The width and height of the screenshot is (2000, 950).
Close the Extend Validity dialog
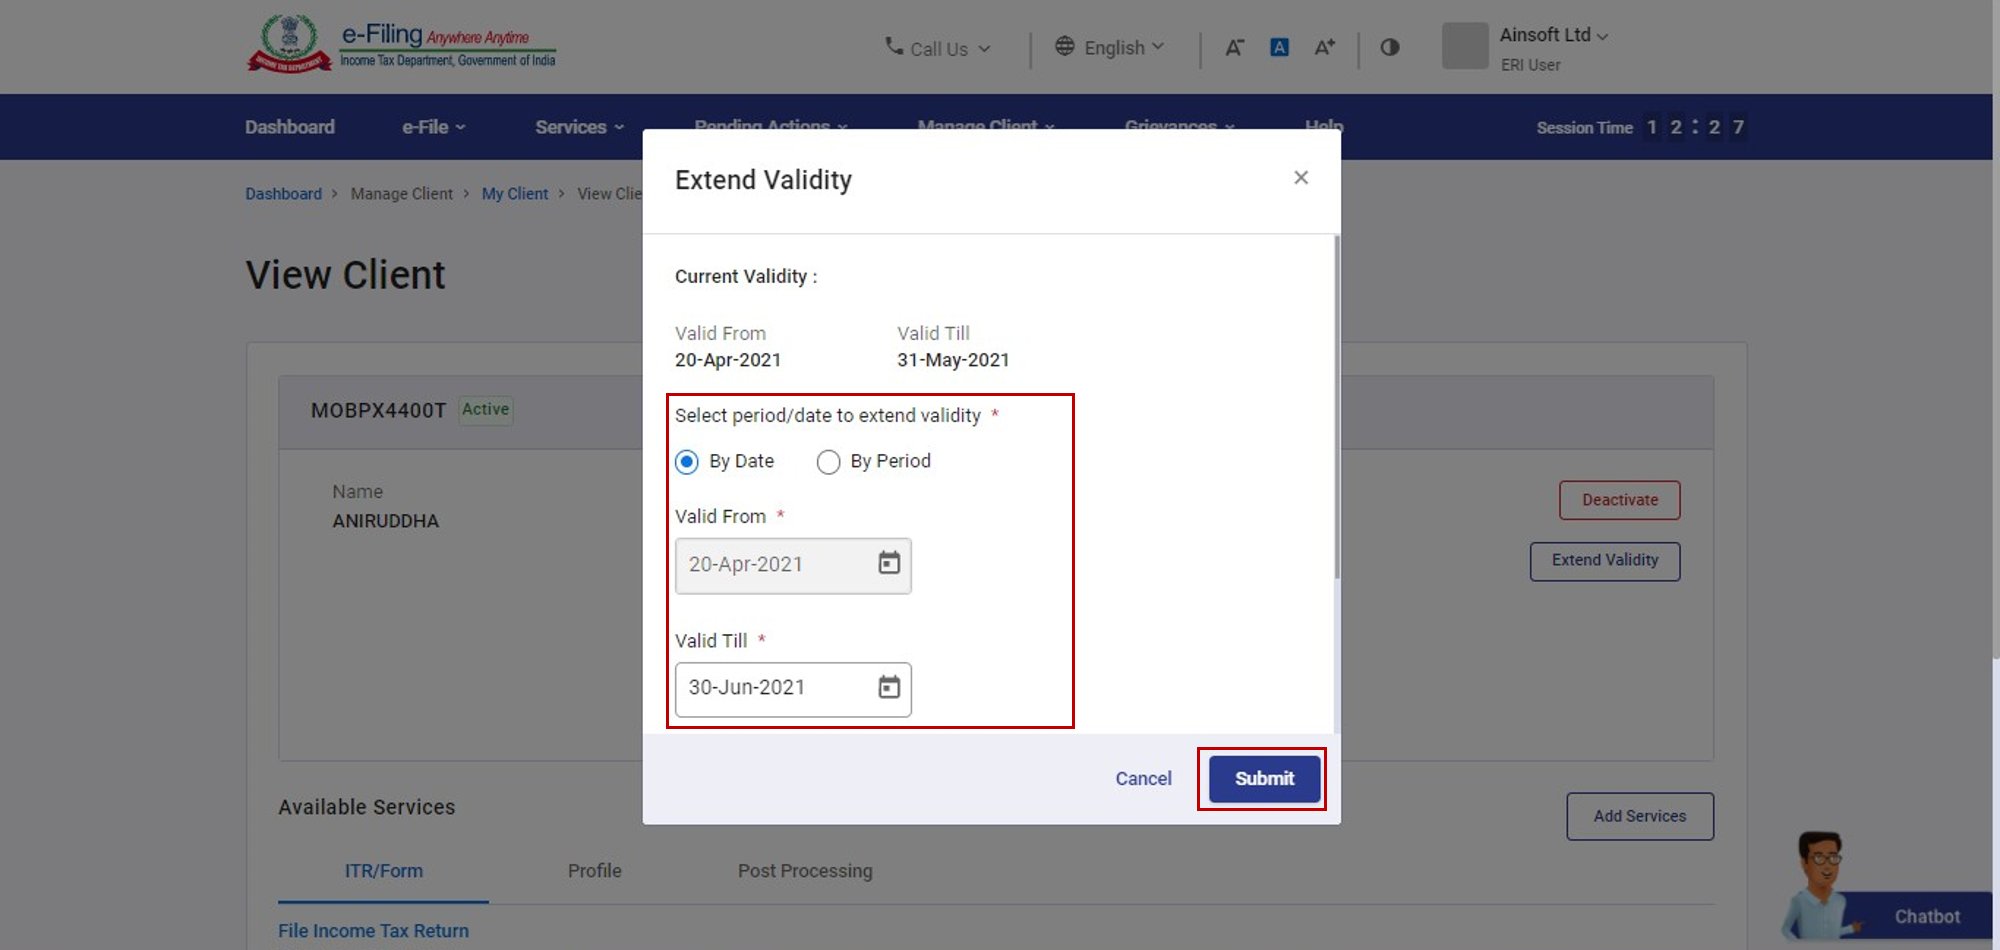pos(1300,178)
